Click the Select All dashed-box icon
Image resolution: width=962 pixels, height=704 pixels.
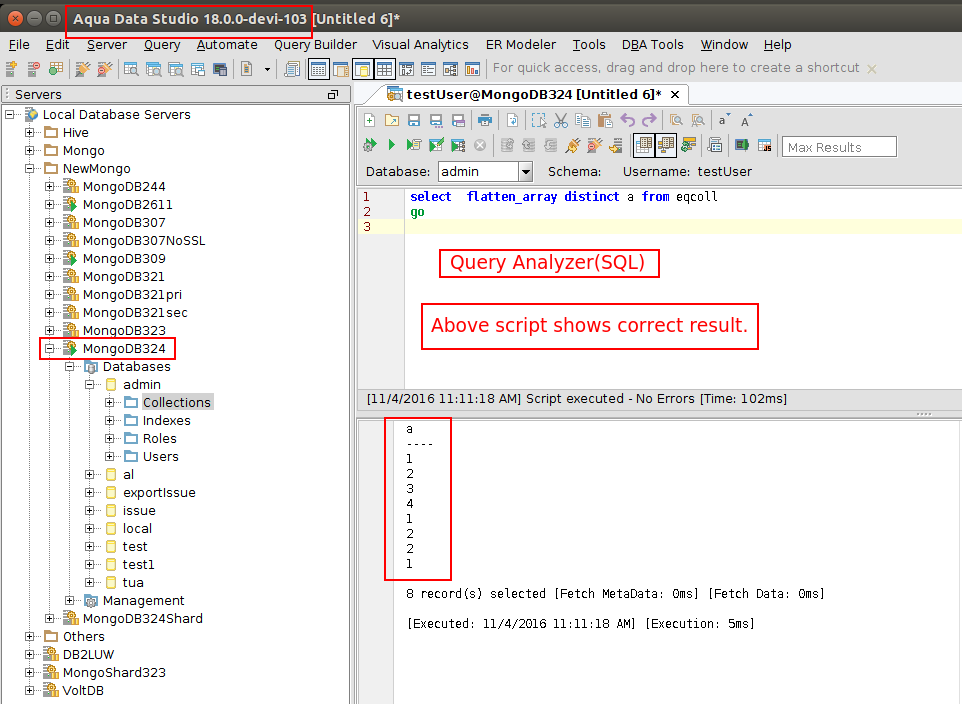tap(539, 120)
